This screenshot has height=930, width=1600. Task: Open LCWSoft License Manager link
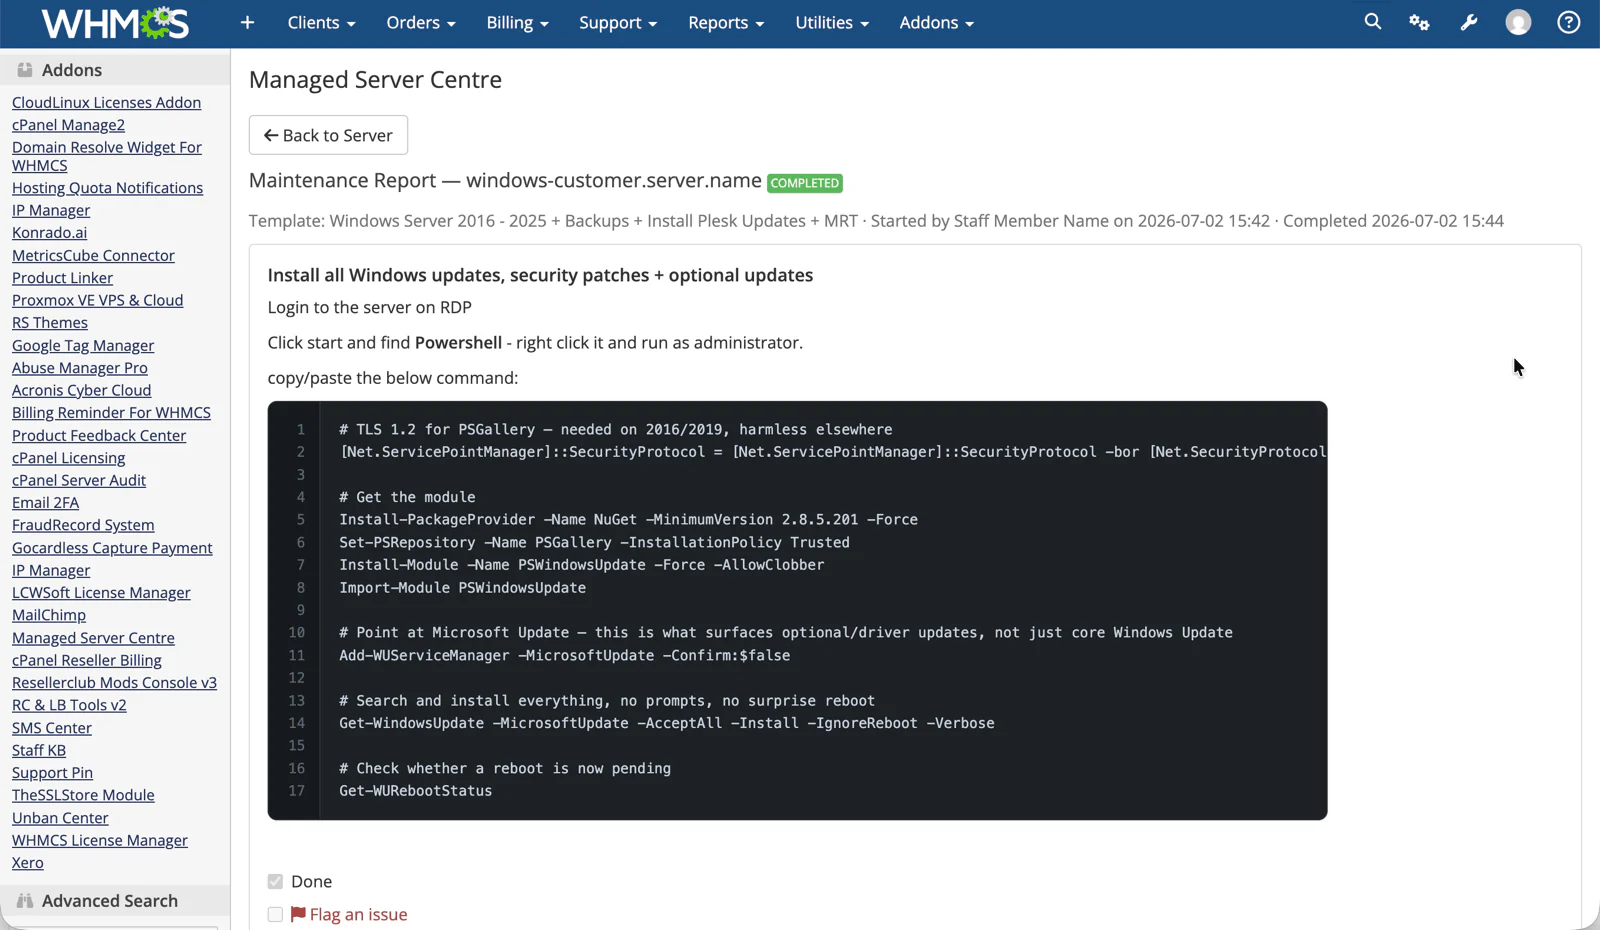pyautogui.click(x=101, y=593)
